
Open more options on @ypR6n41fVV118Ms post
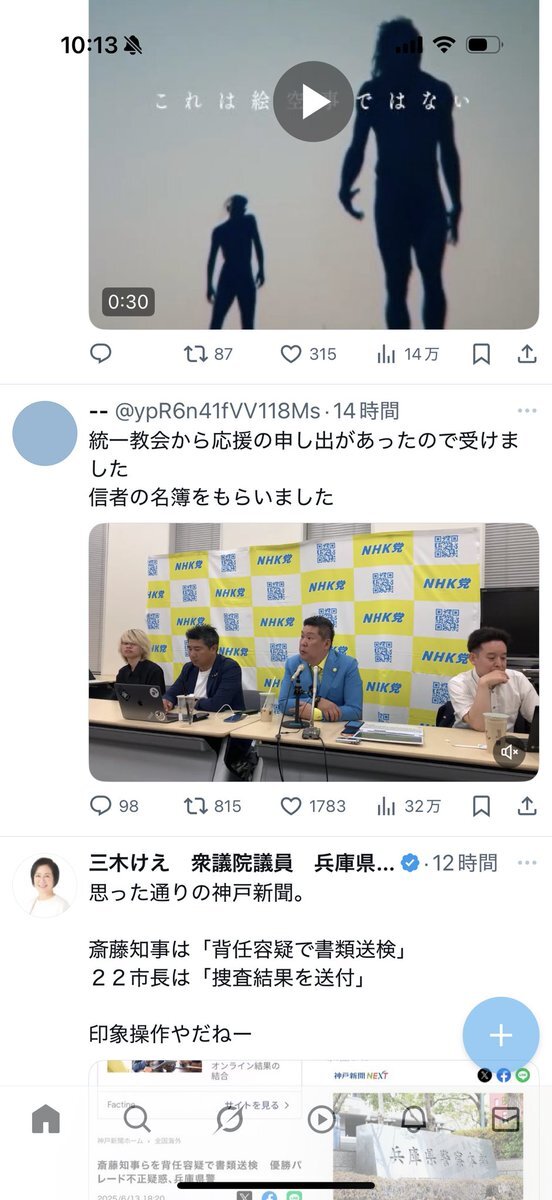click(x=527, y=411)
